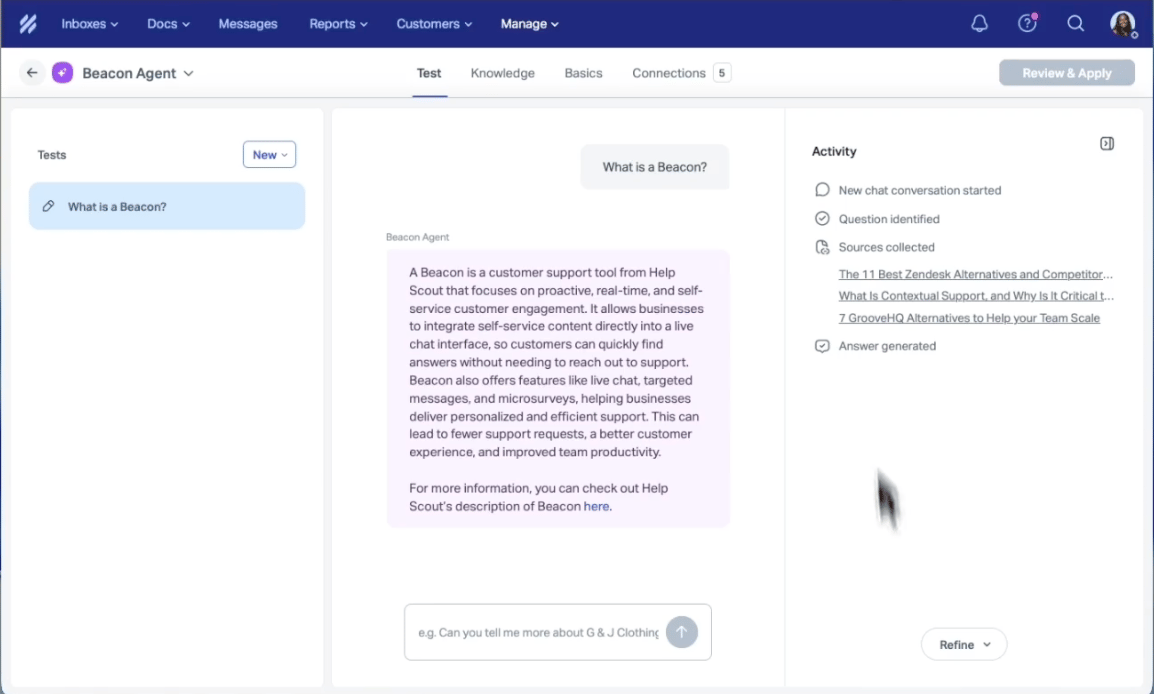Click the 'Question identified' activity text

(889, 219)
